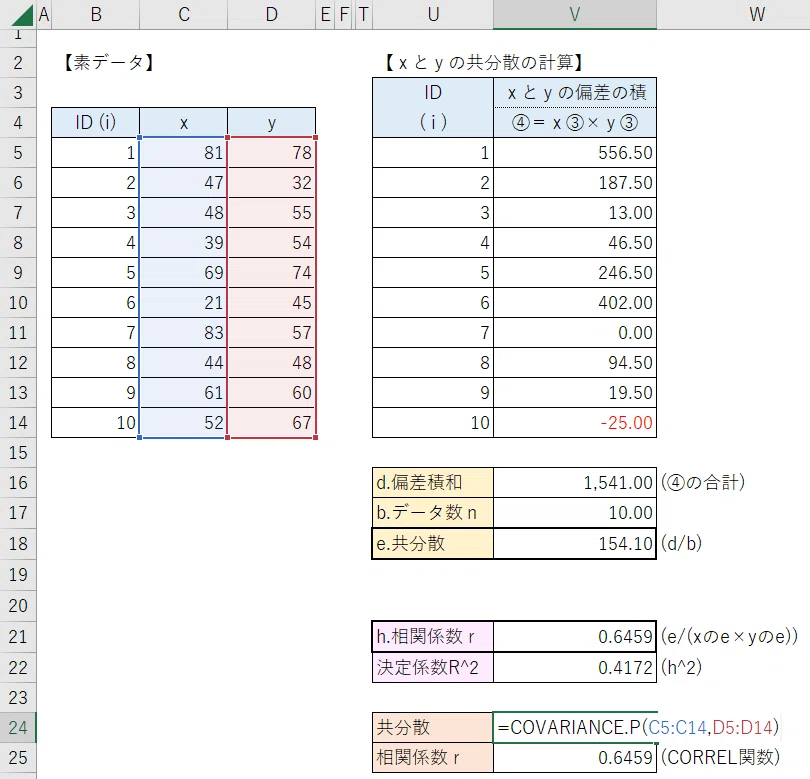The width and height of the screenshot is (810, 779).
Task: Select deviation product 94.50
Action: click(x=575, y=362)
